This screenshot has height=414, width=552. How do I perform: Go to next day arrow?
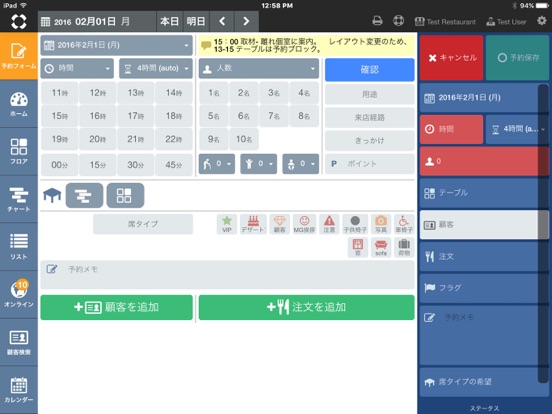point(246,21)
